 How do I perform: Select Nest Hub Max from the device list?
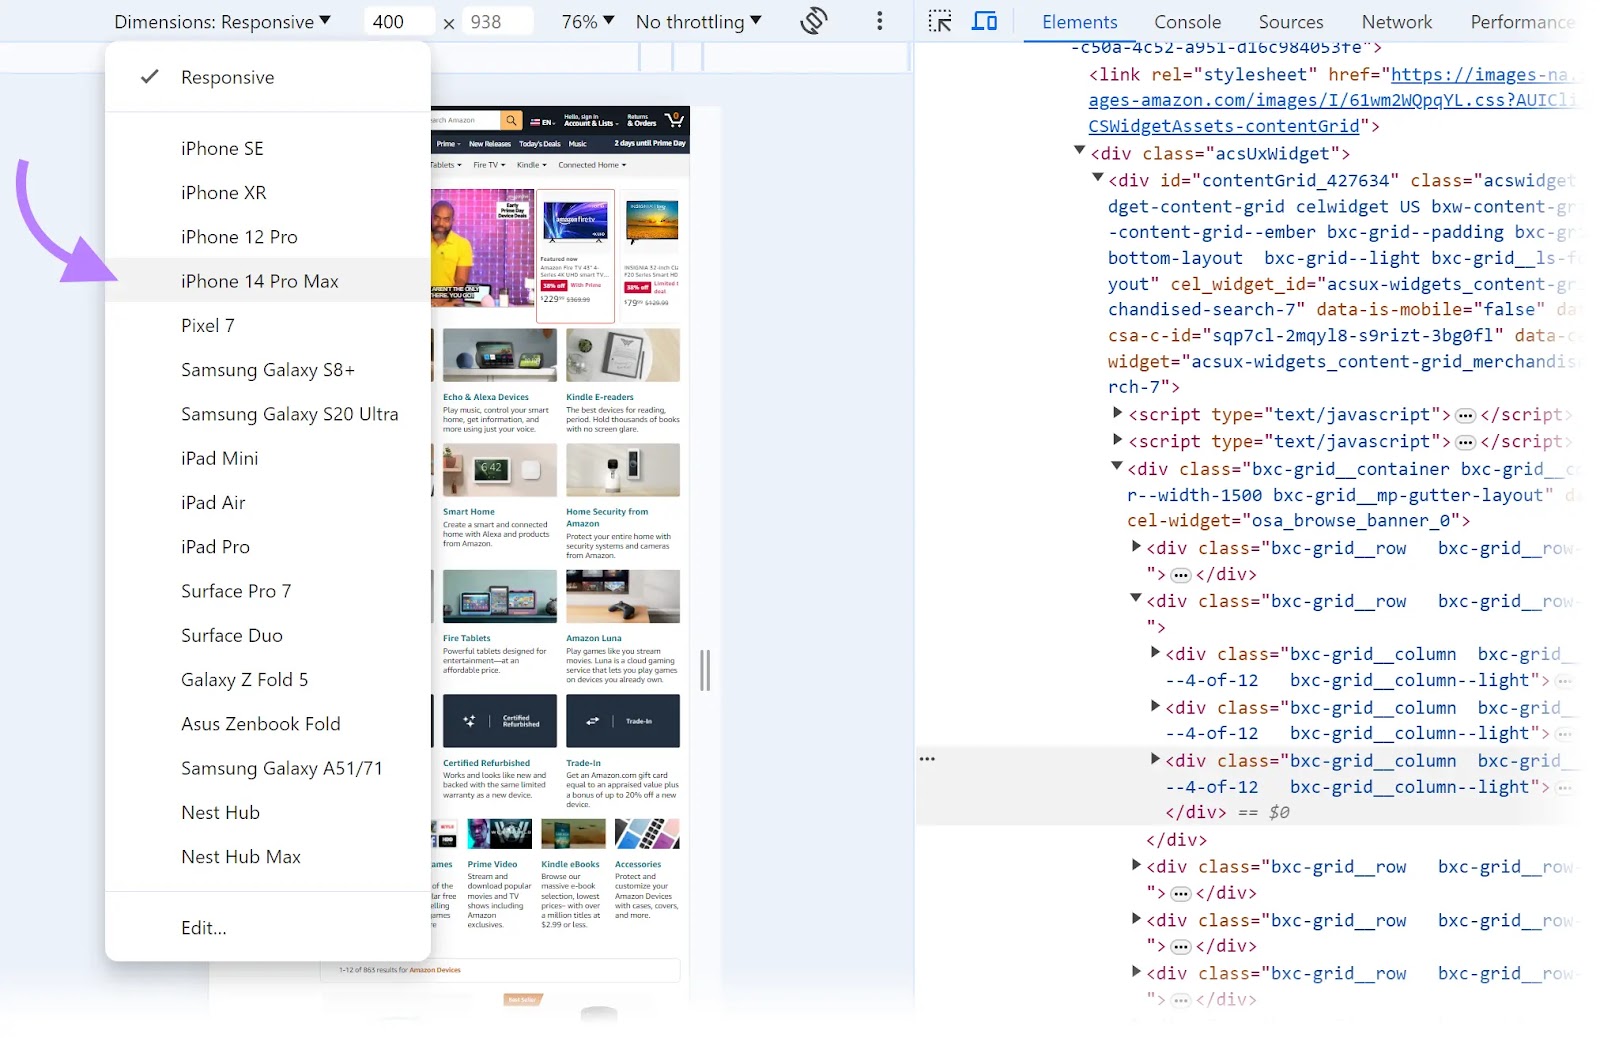click(240, 856)
